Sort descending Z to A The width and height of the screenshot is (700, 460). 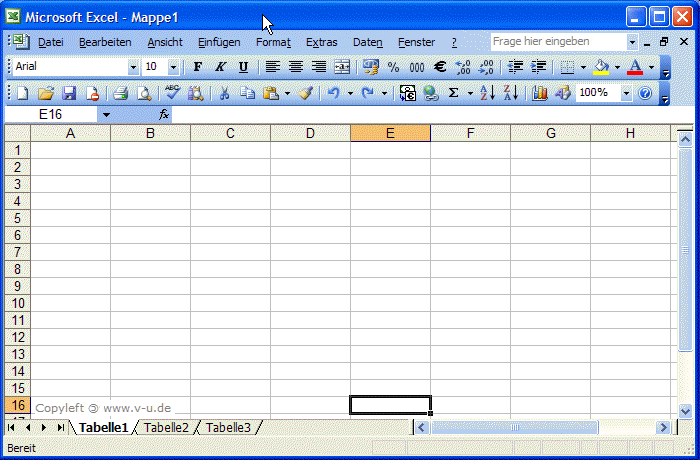click(x=511, y=93)
